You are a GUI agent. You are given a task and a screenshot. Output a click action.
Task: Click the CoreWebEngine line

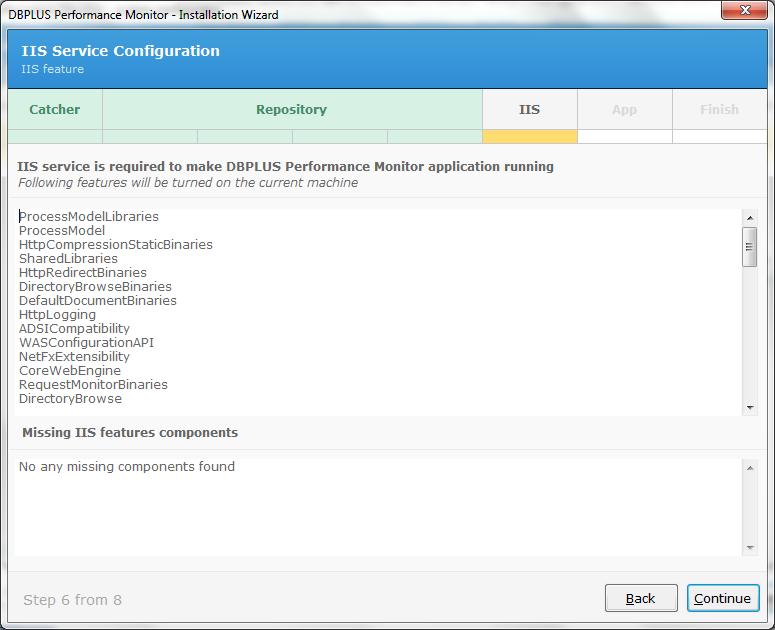click(70, 371)
